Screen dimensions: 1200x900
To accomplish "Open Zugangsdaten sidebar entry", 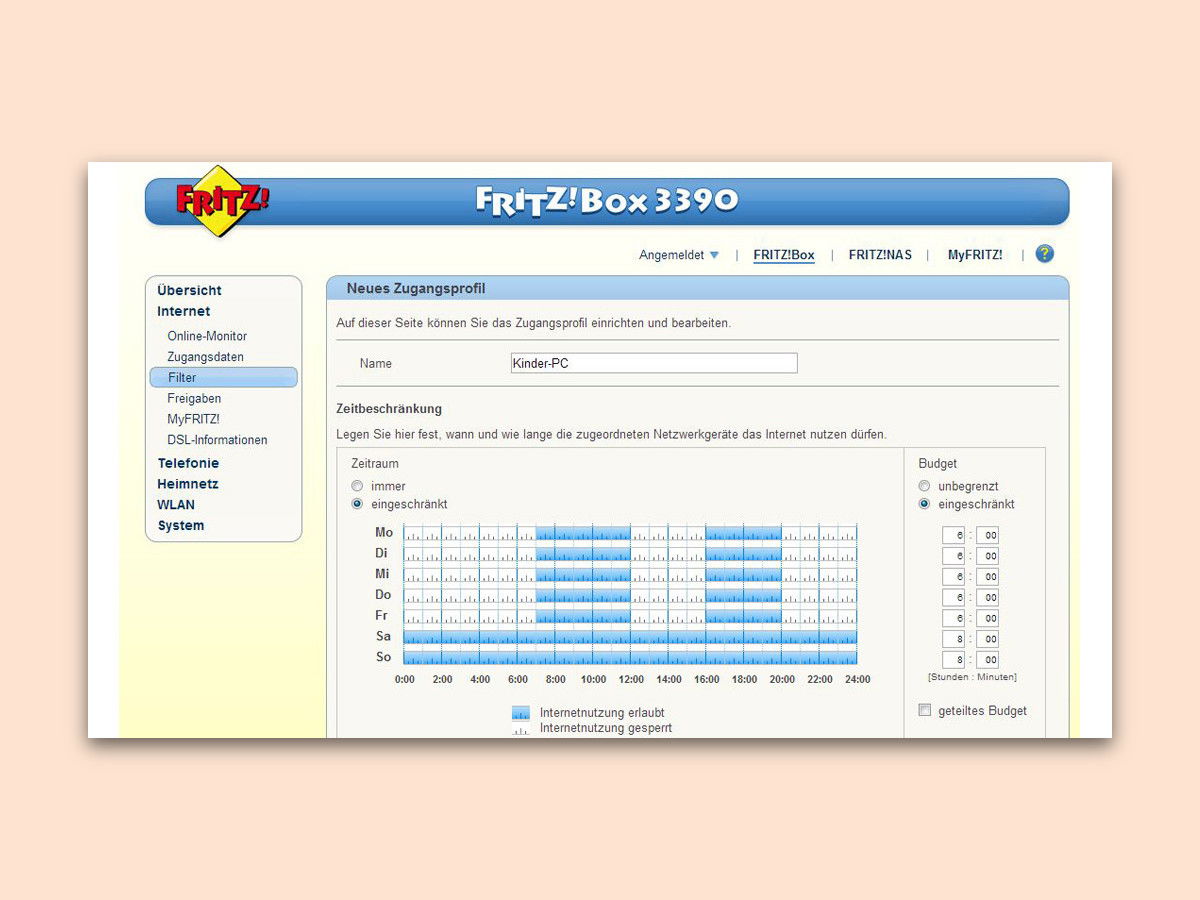I will (205, 357).
